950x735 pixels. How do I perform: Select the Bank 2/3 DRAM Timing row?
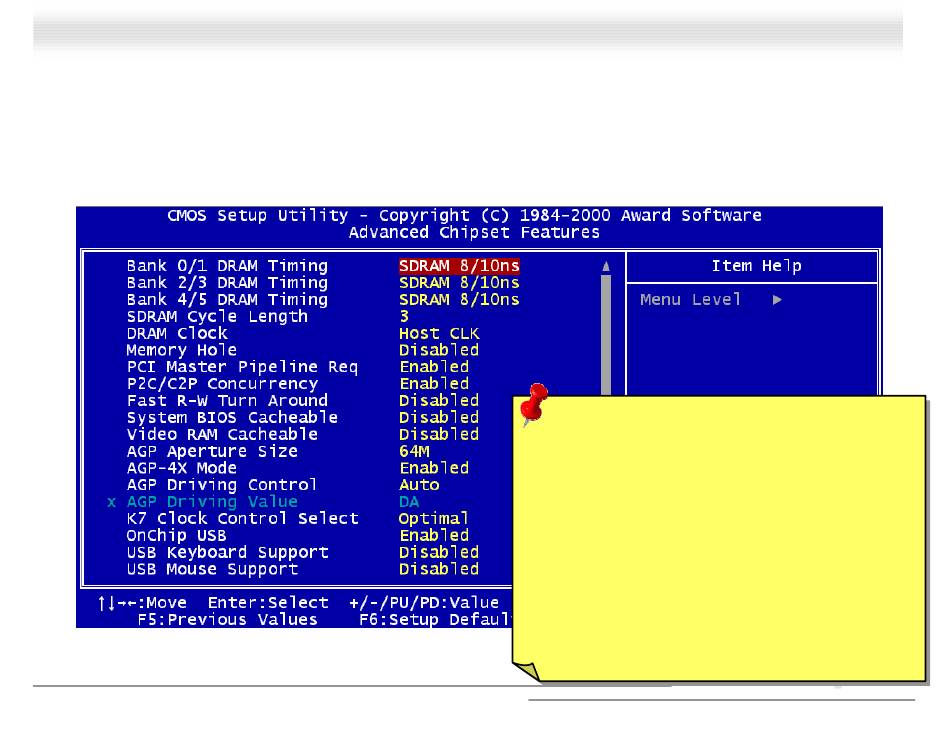coord(227,283)
